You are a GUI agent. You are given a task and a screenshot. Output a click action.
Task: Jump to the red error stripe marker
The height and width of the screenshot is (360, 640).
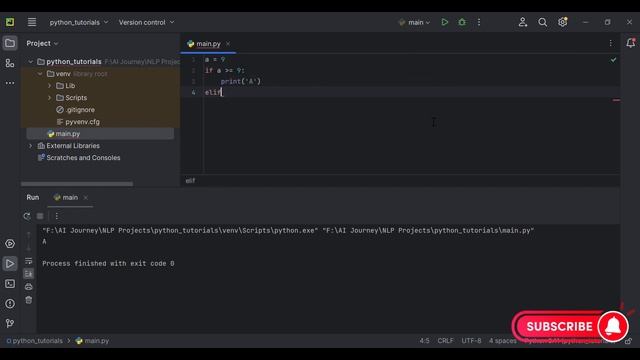616,100
